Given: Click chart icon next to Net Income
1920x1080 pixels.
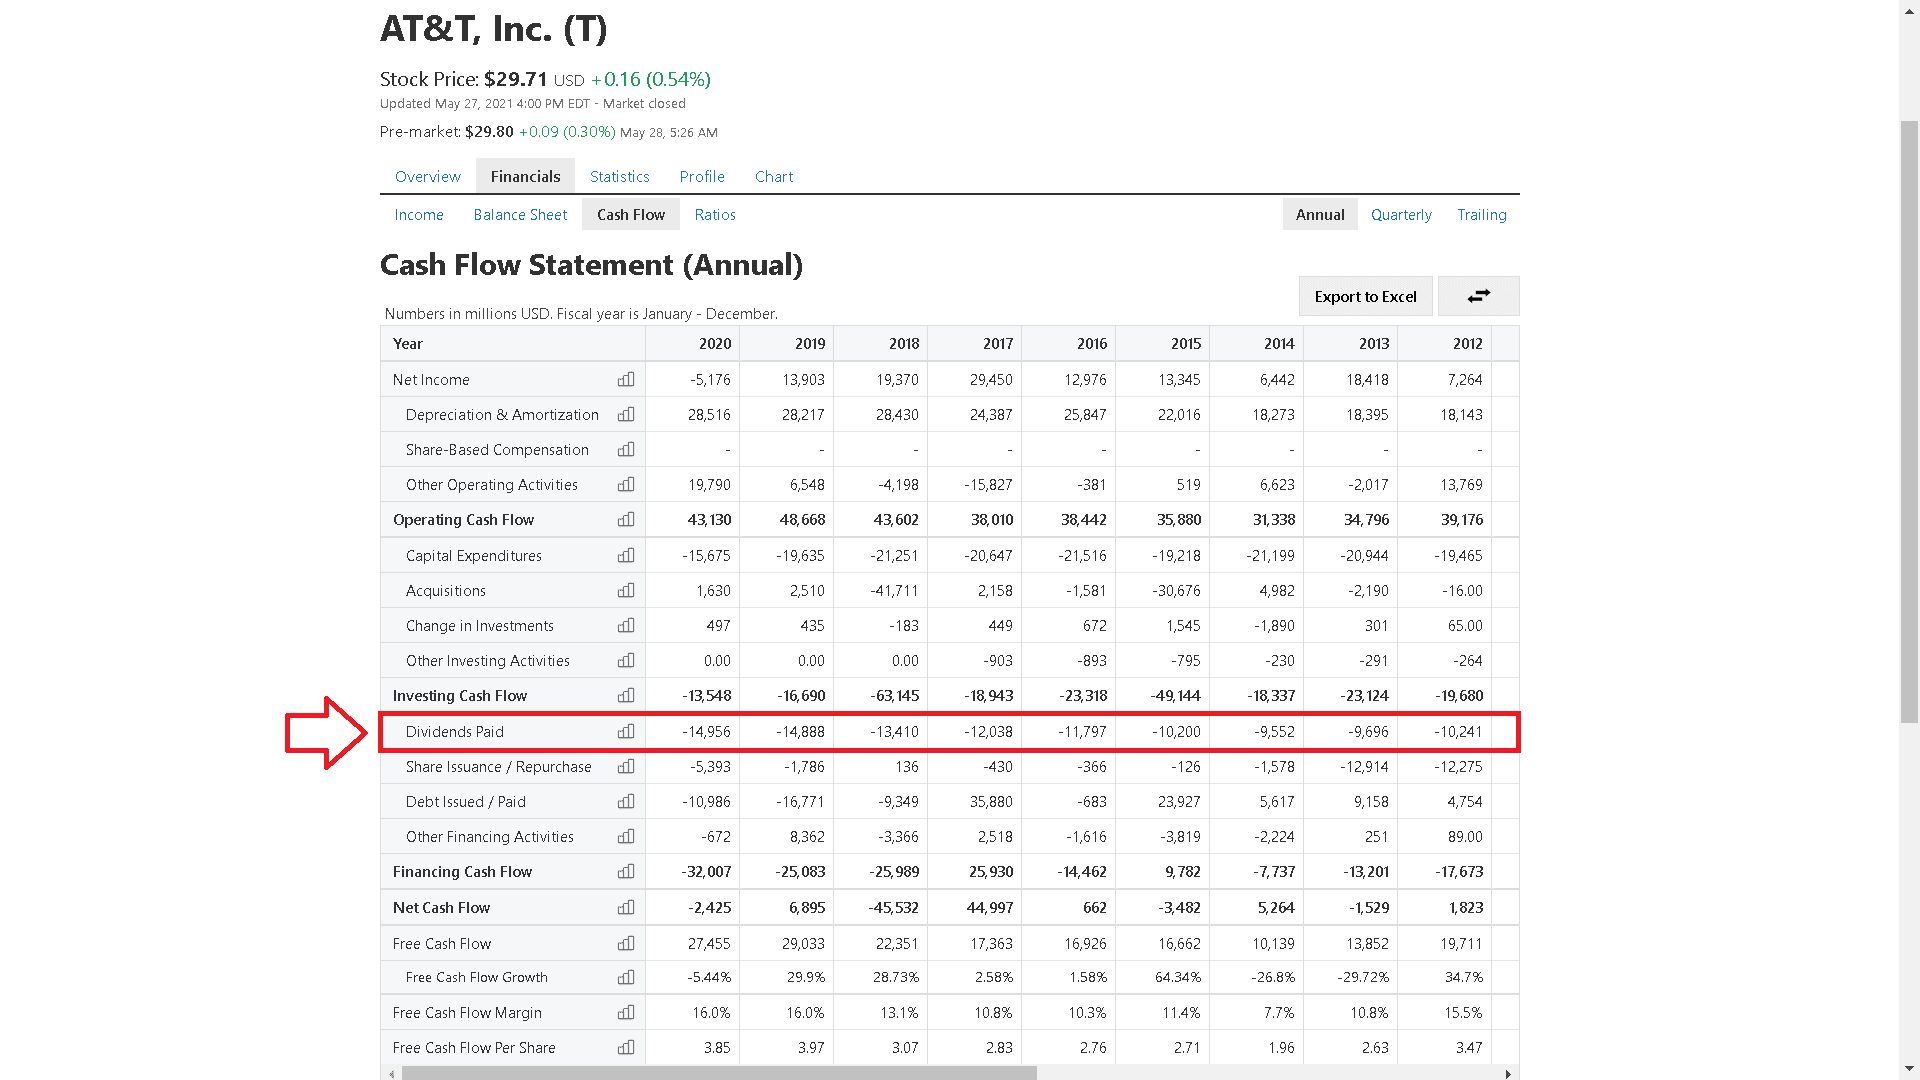Looking at the screenshot, I should point(626,380).
